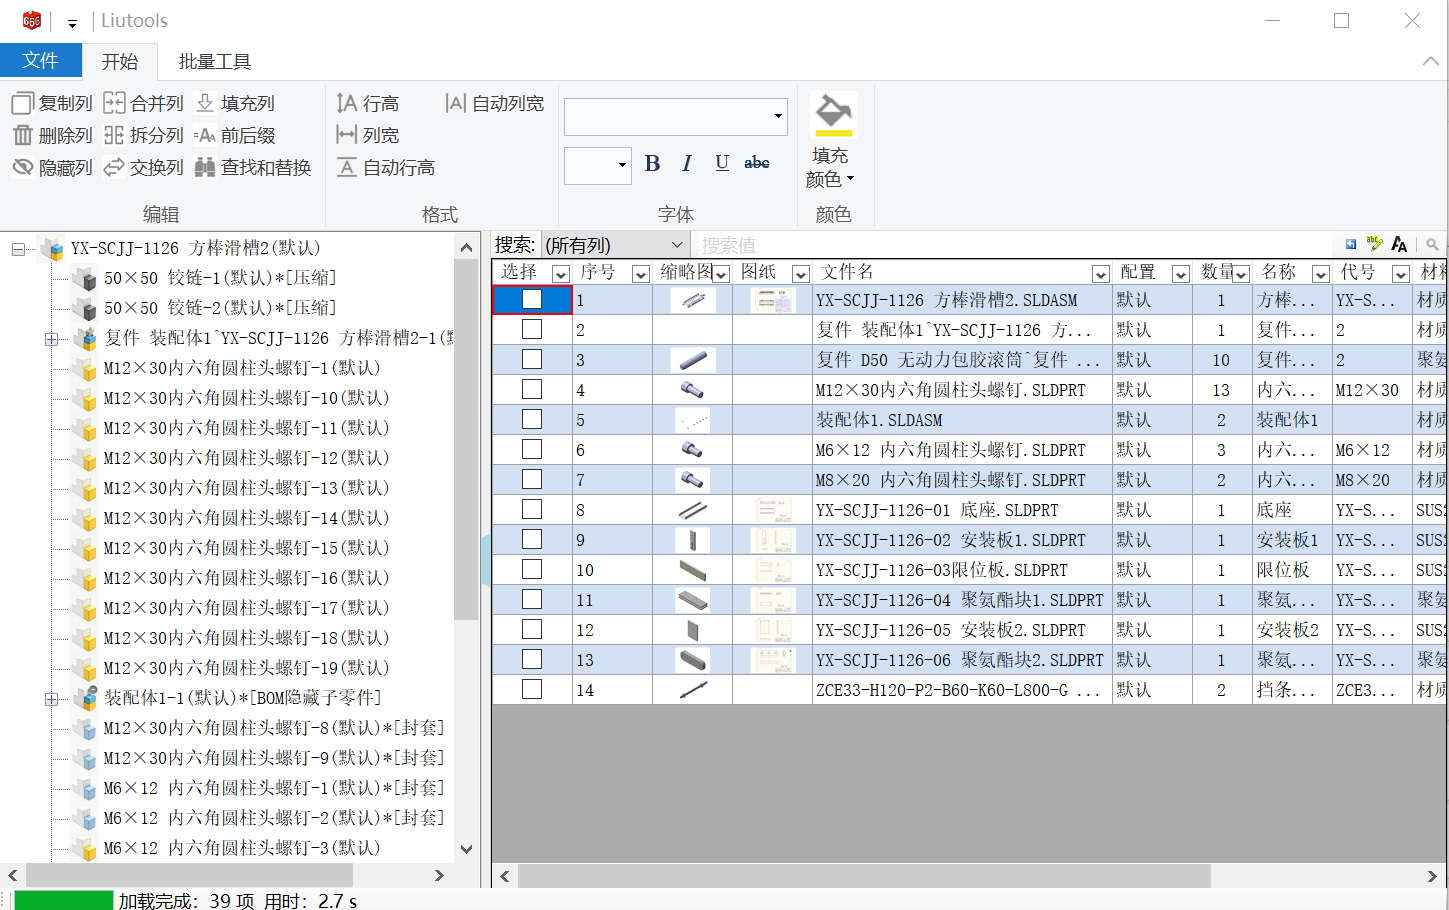Apply strikethrough with abc button
1449x910 pixels.
(x=757, y=163)
